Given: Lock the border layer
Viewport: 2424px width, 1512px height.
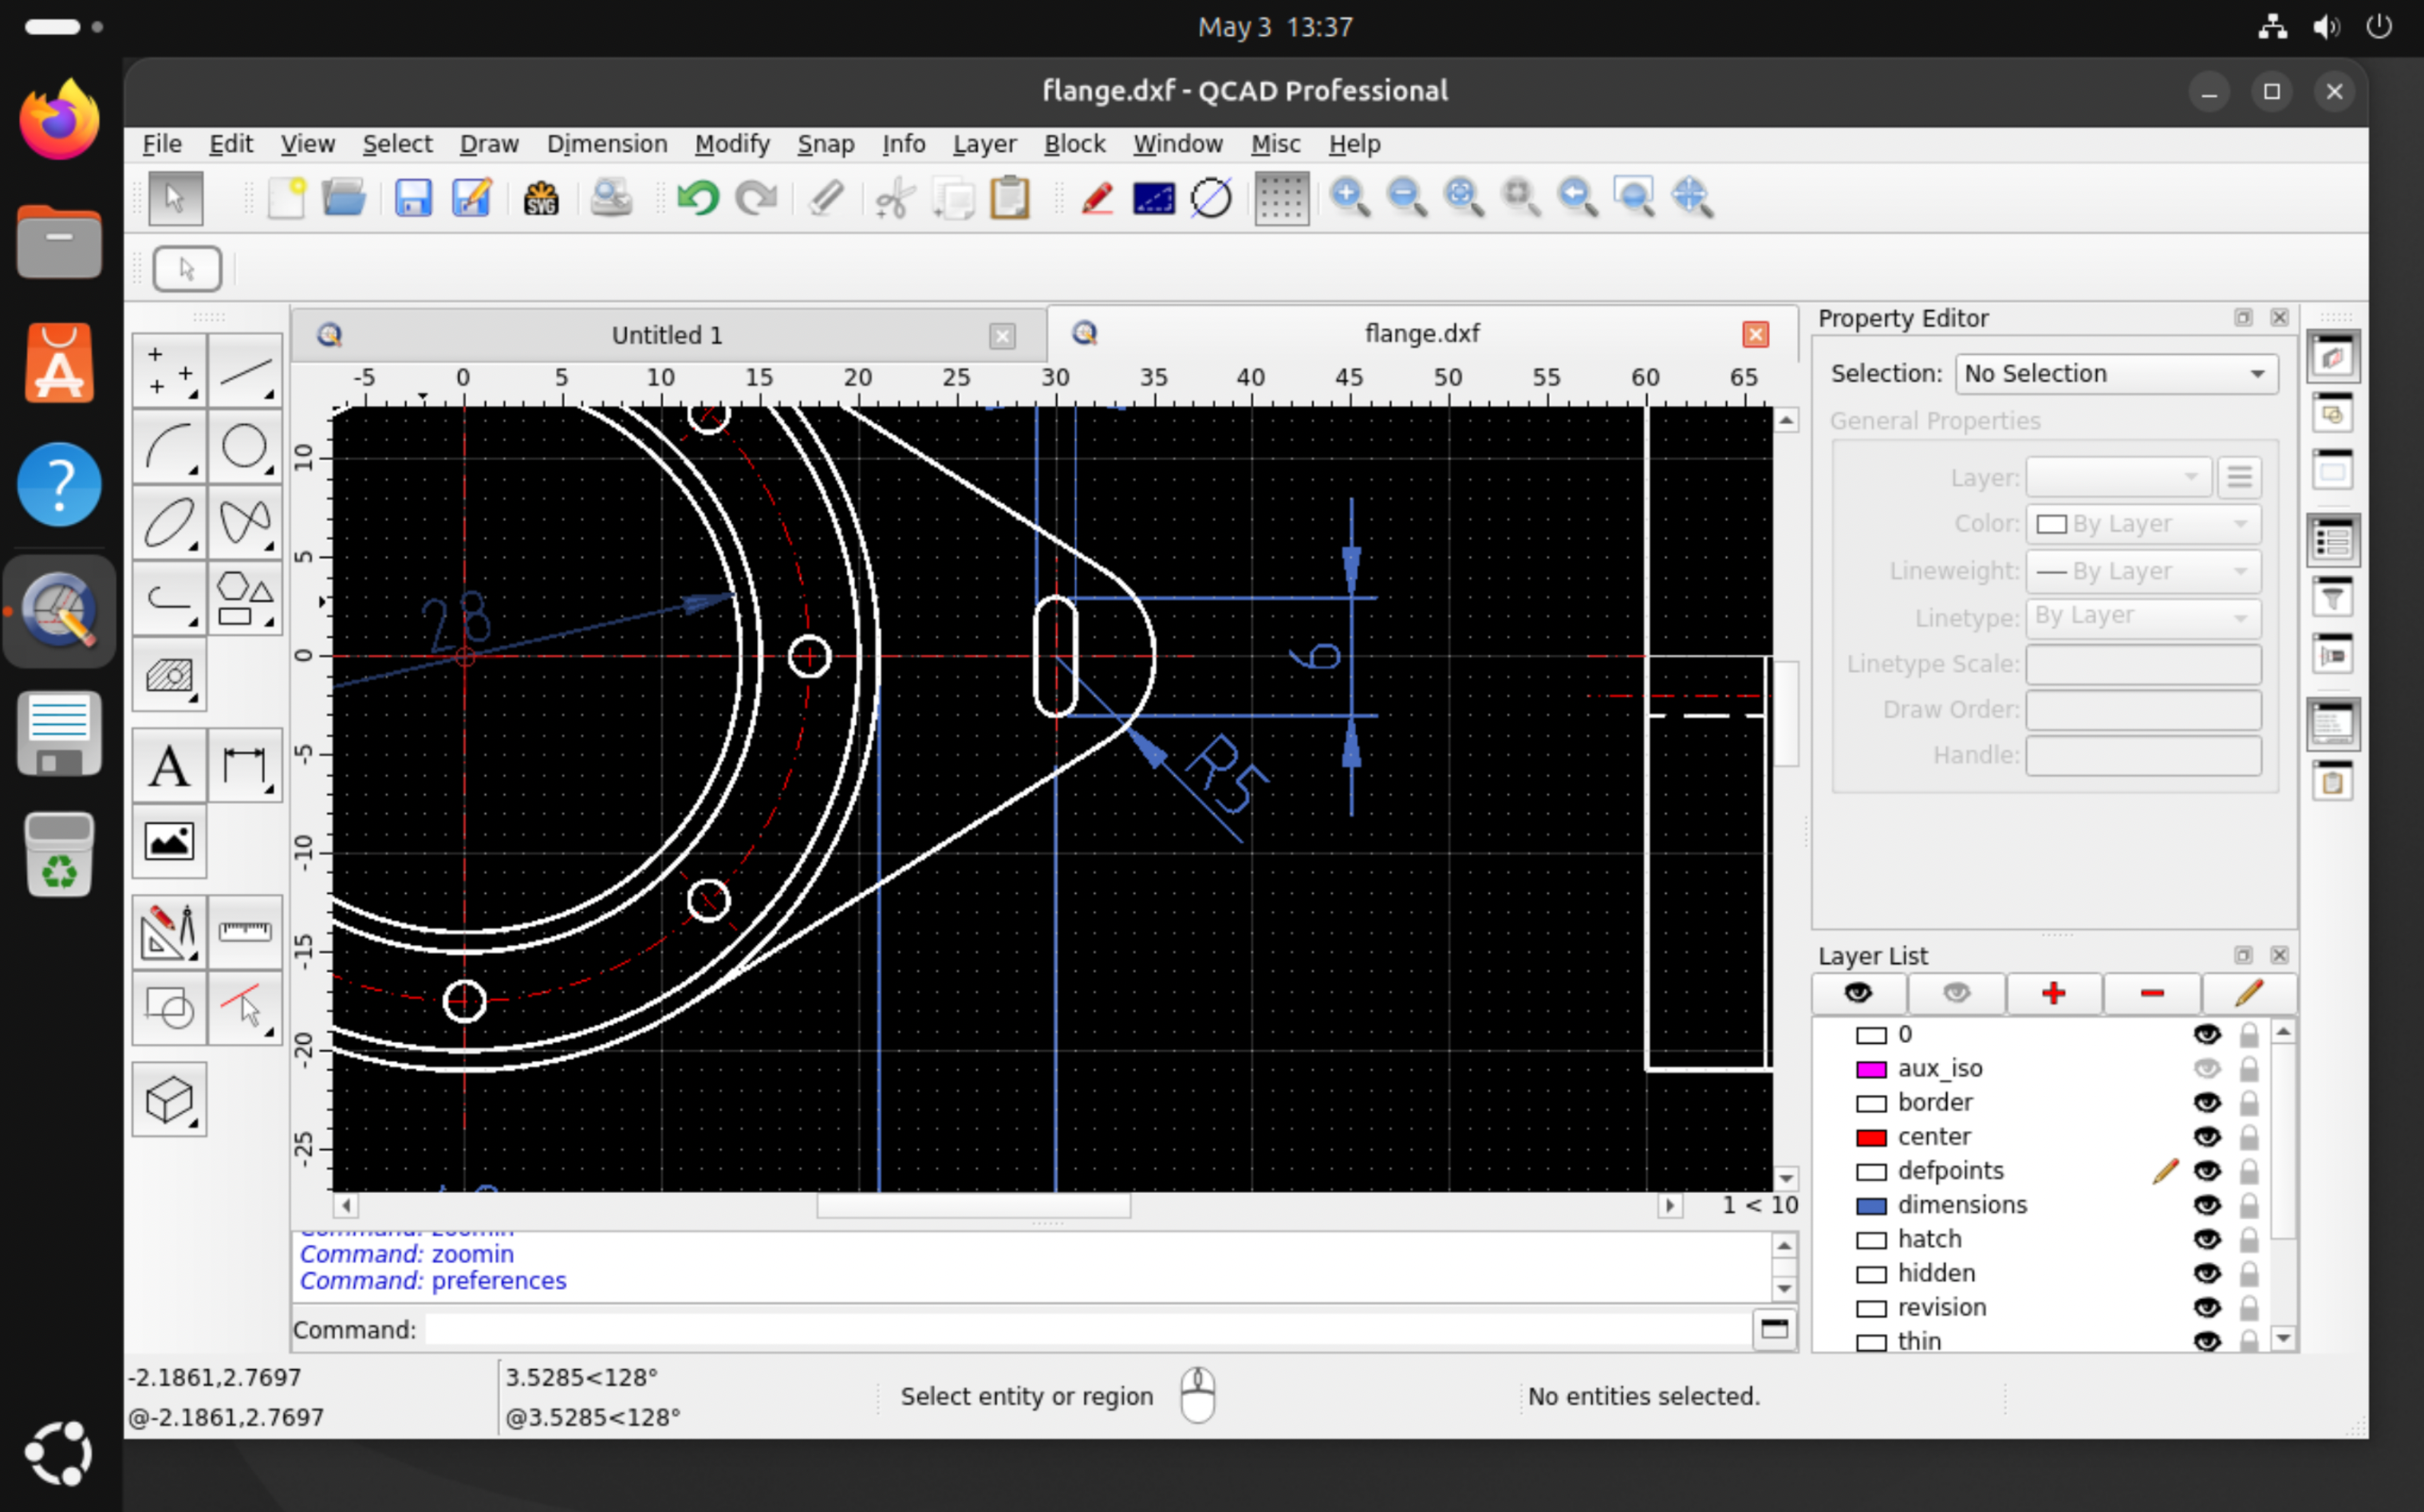Looking at the screenshot, I should click(2249, 1103).
